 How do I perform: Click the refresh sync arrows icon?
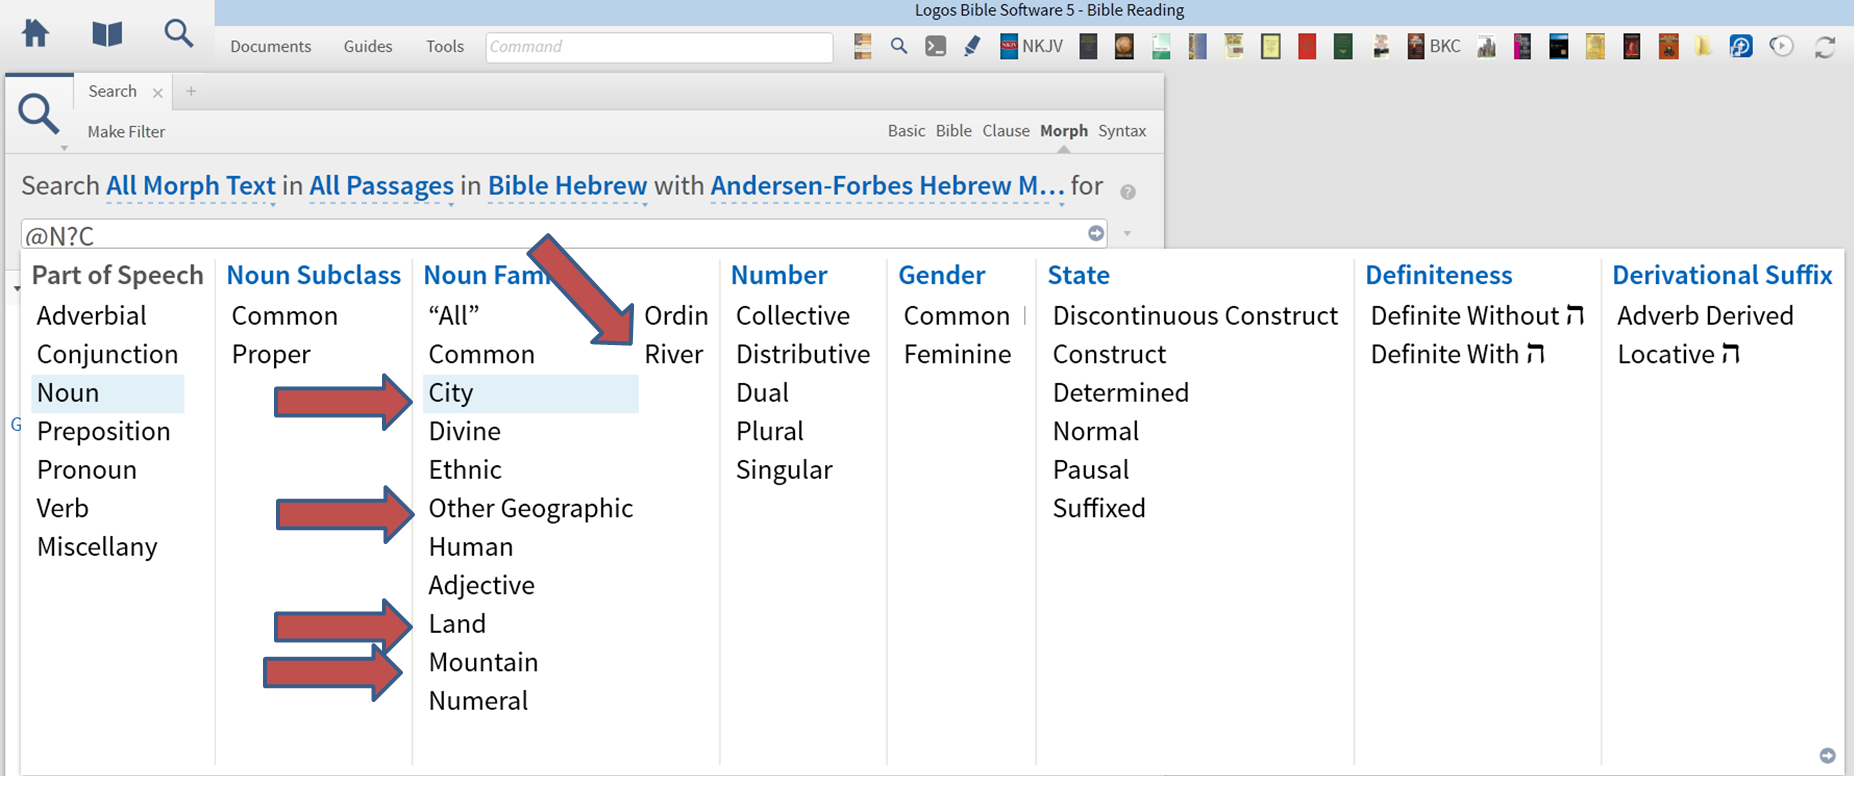[x=1825, y=46]
